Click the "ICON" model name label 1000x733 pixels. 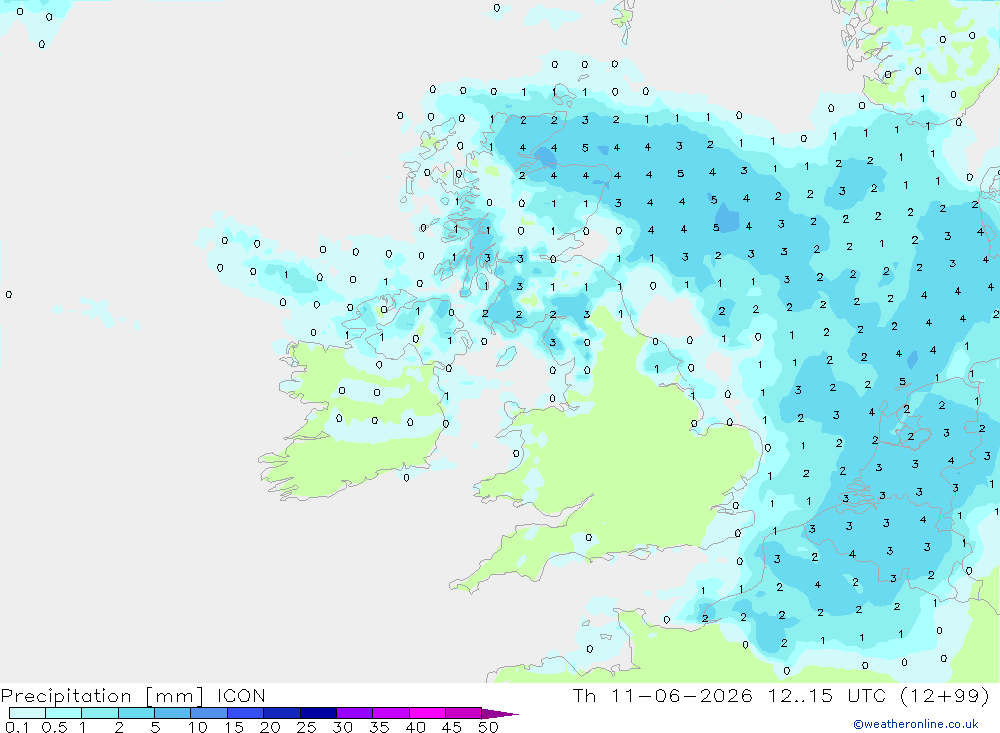click(x=241, y=695)
